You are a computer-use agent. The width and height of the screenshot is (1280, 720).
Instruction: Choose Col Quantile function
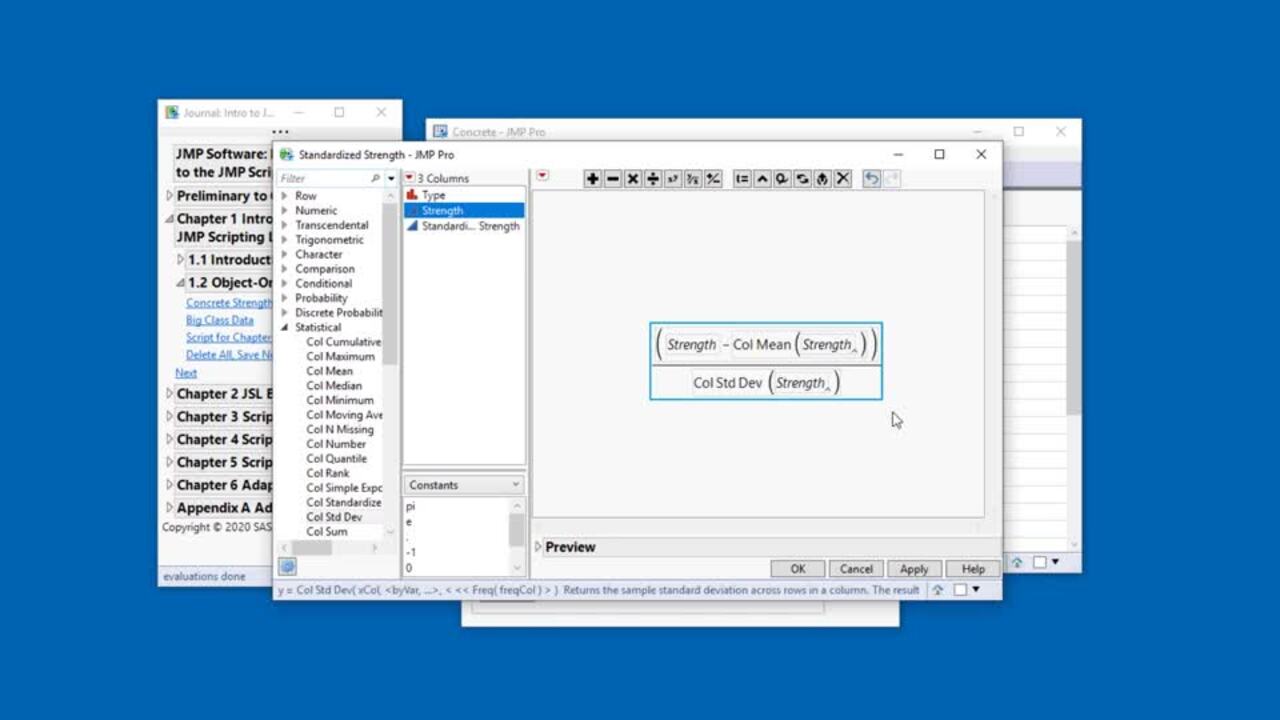coord(336,458)
